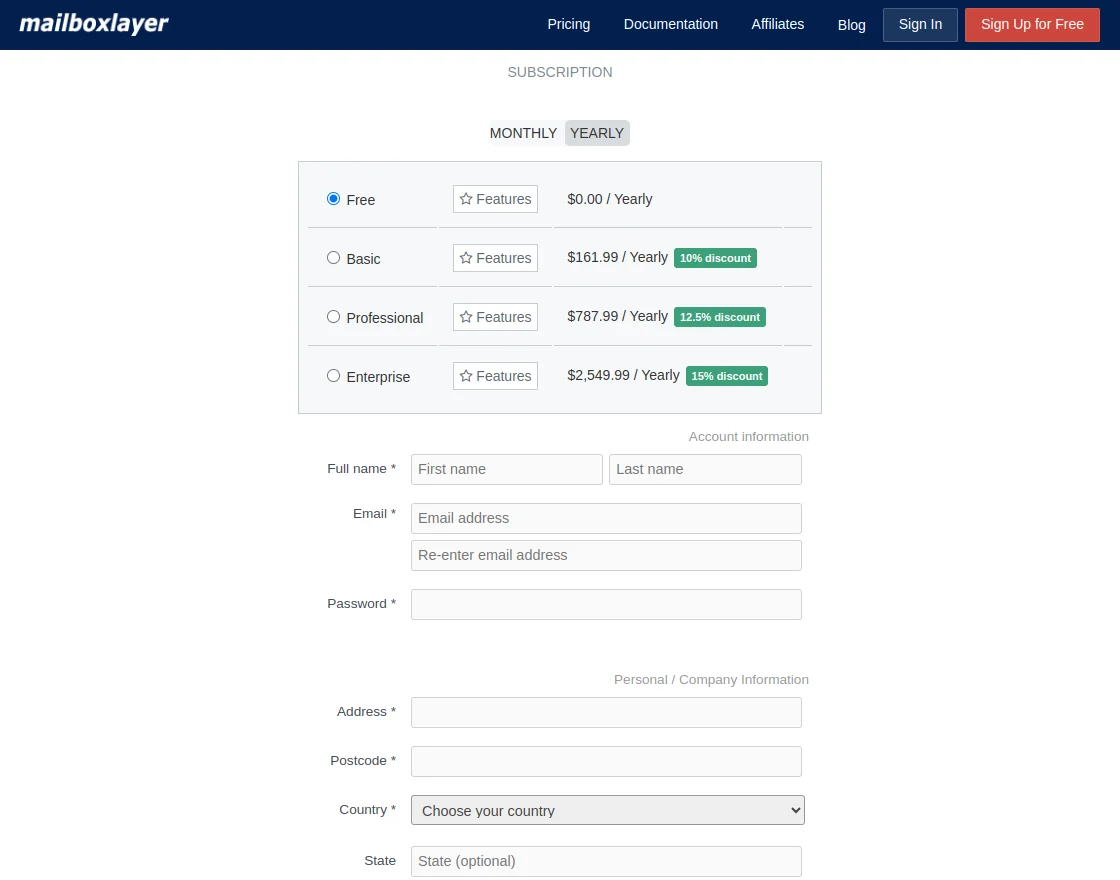
Task: Click Sign Up for Free
Action: [1032, 24]
